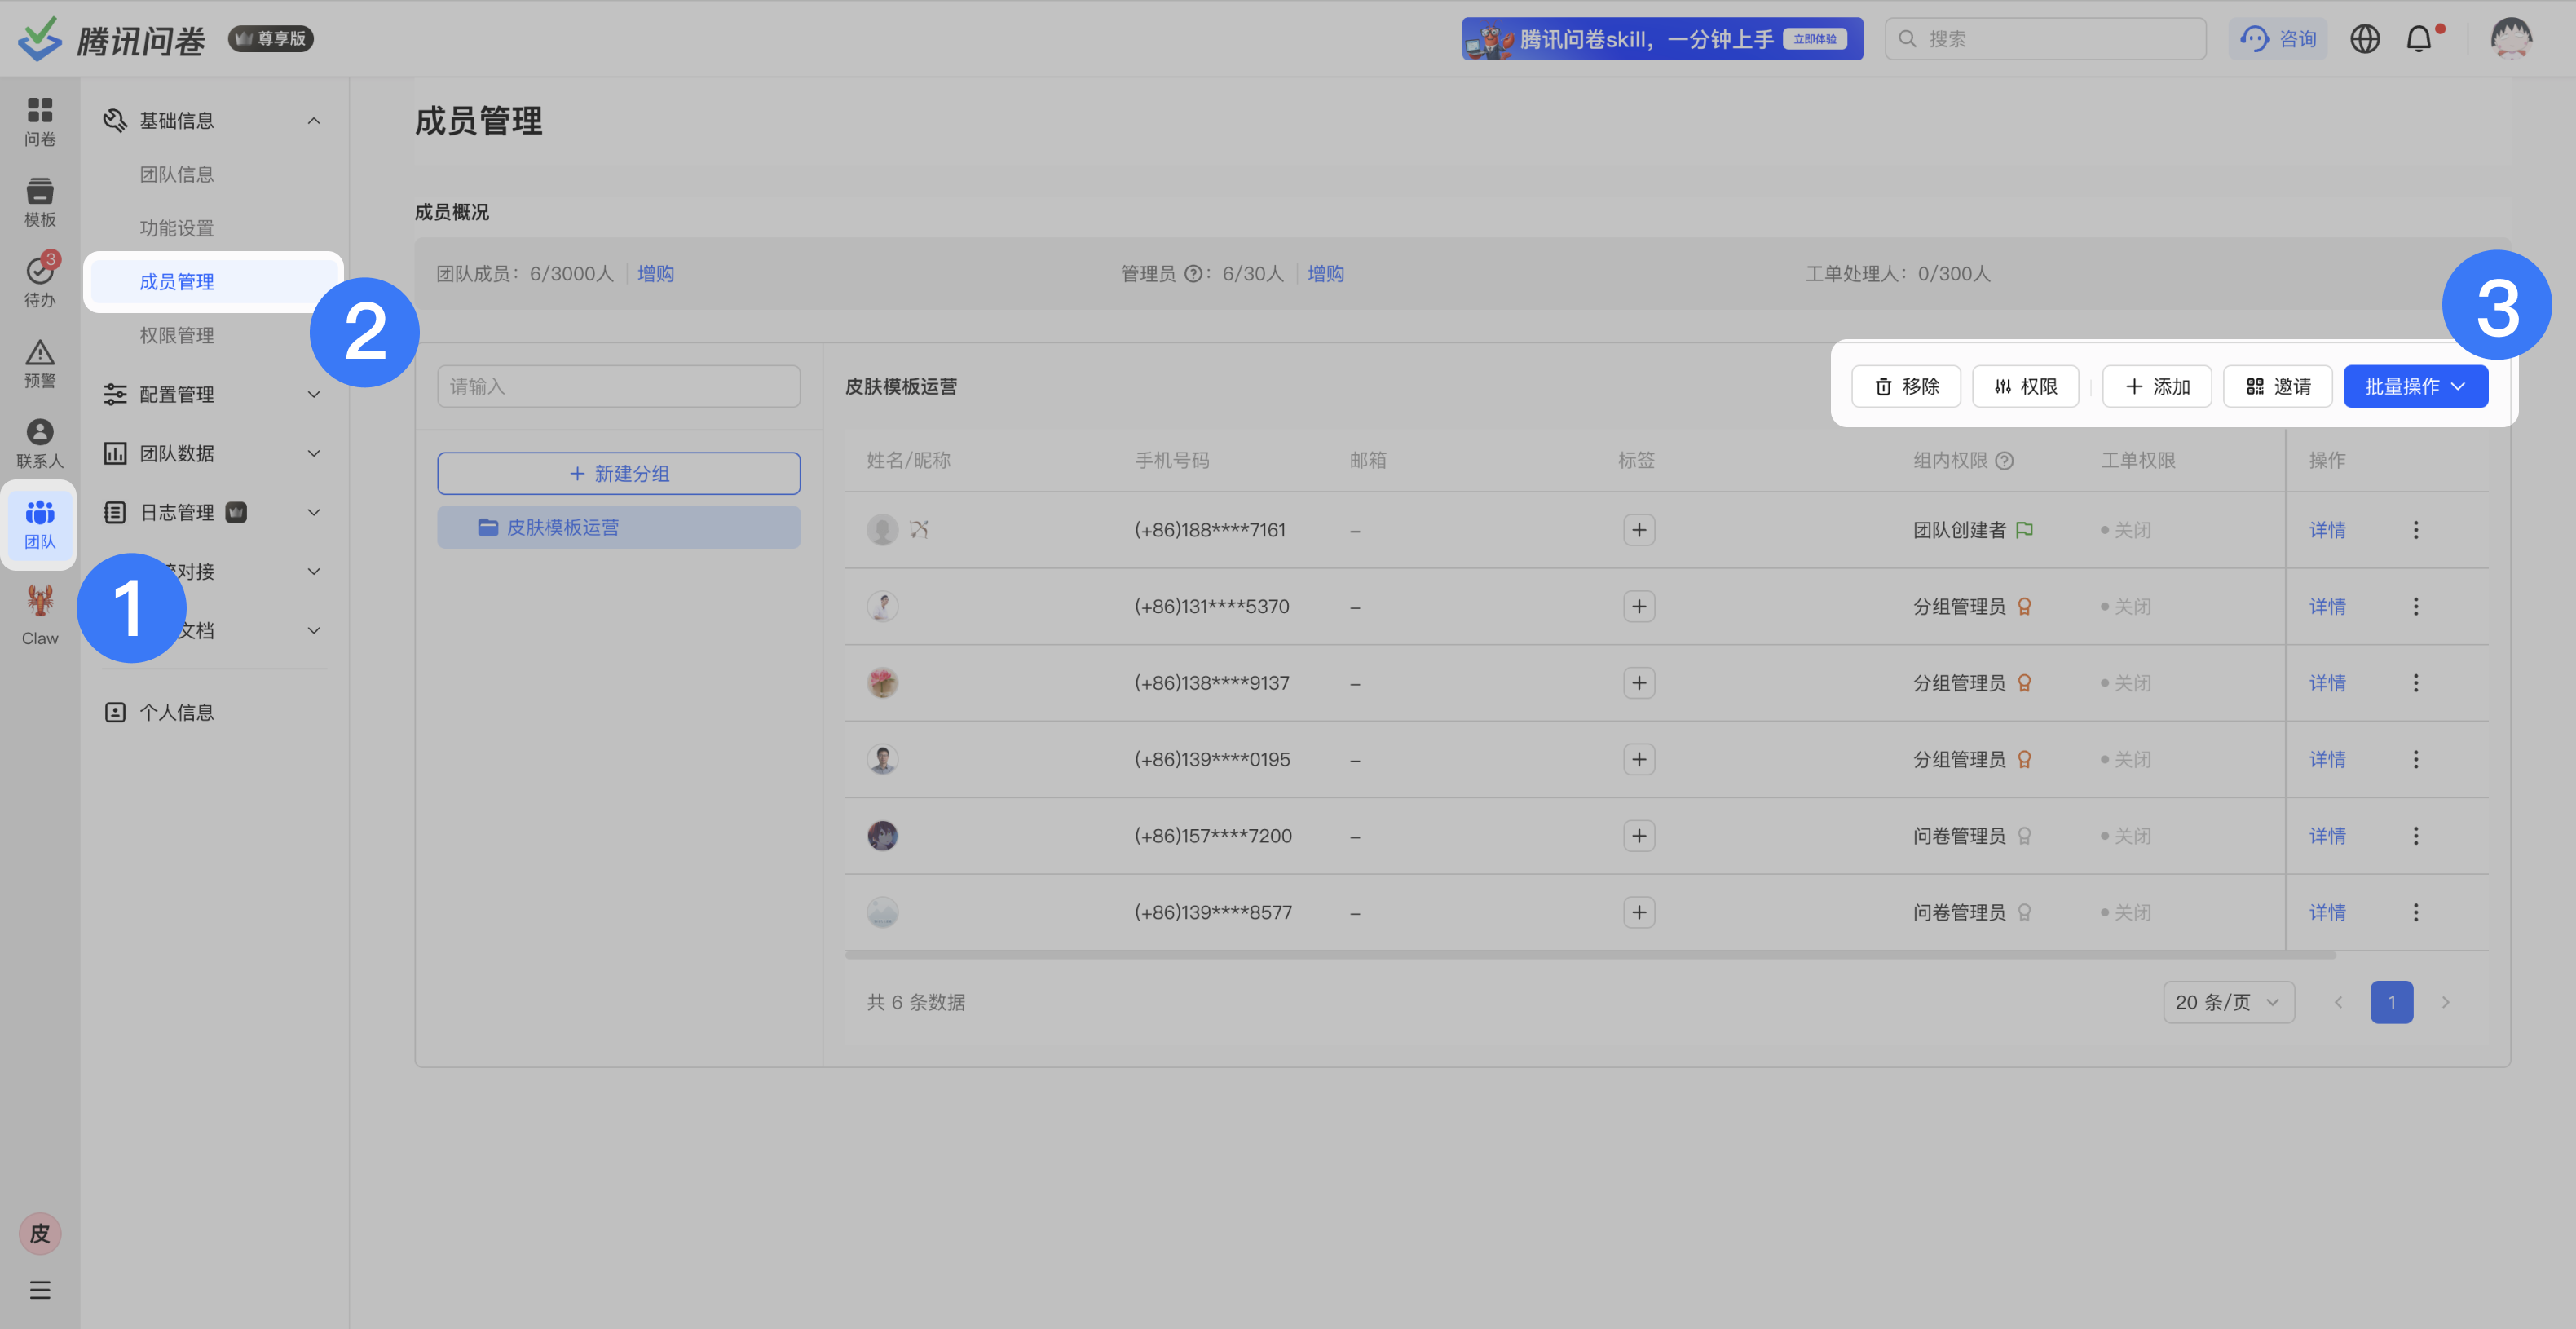The height and width of the screenshot is (1329, 2576).
Task: Click the horizontal table scrollbar
Action: (1590, 956)
